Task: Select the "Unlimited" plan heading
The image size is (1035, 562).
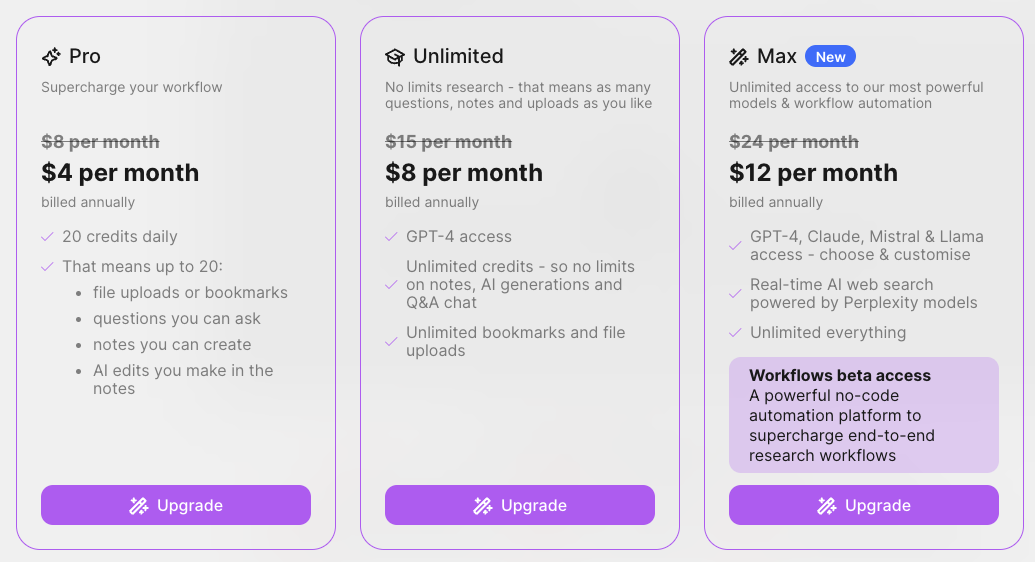Action: [458, 57]
